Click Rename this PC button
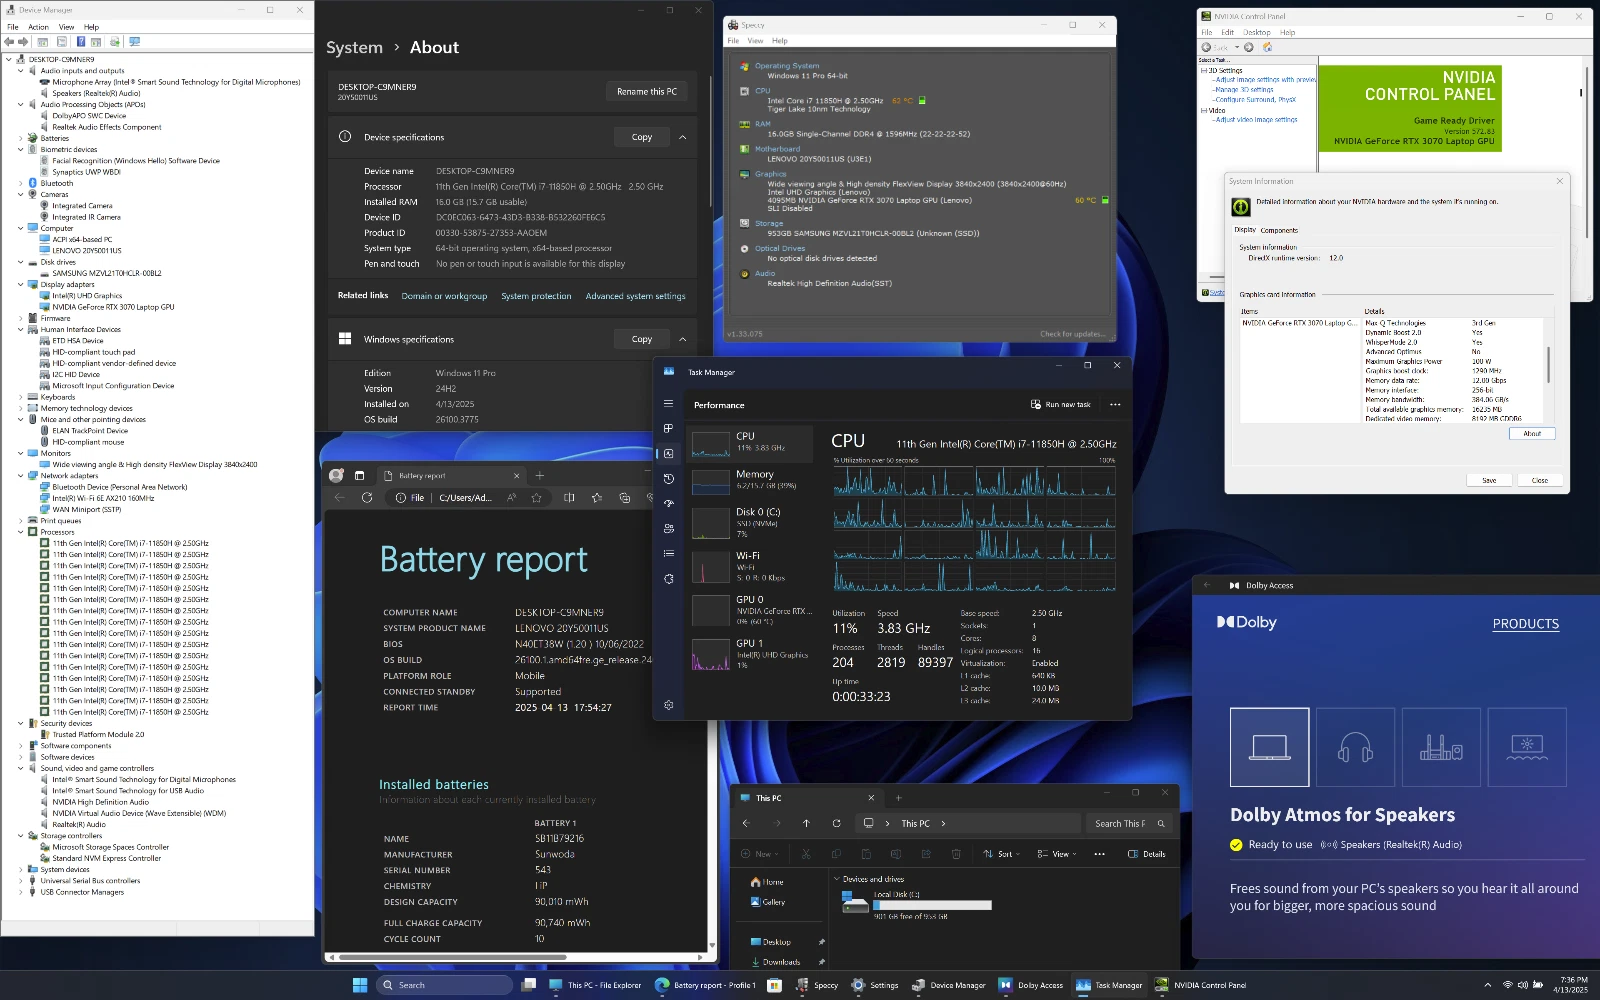Image resolution: width=1600 pixels, height=1000 pixels. (647, 91)
